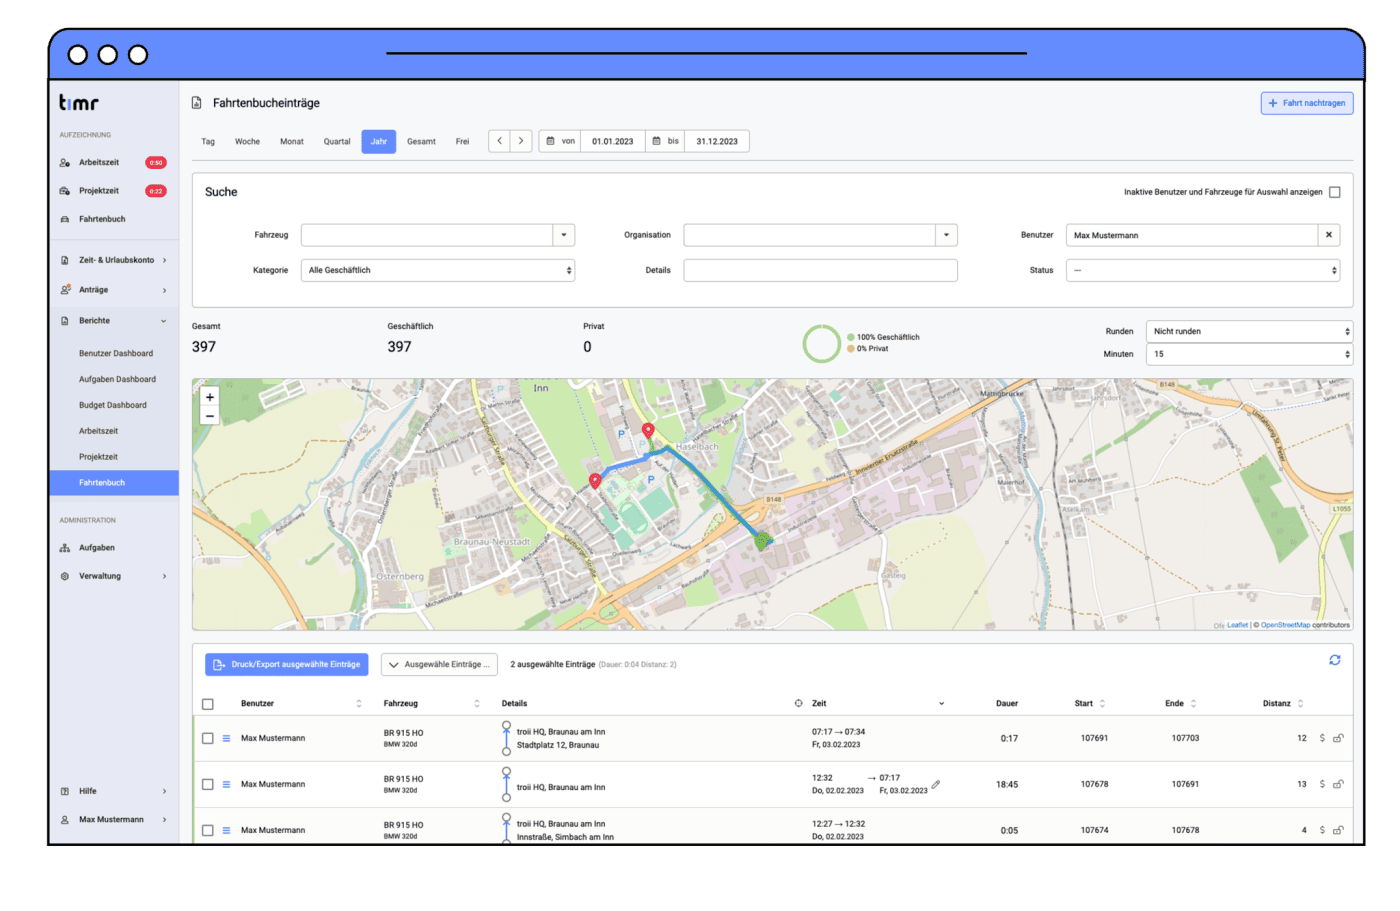Expand the Zeit- & Urlaubskonto chevron

click(164, 260)
